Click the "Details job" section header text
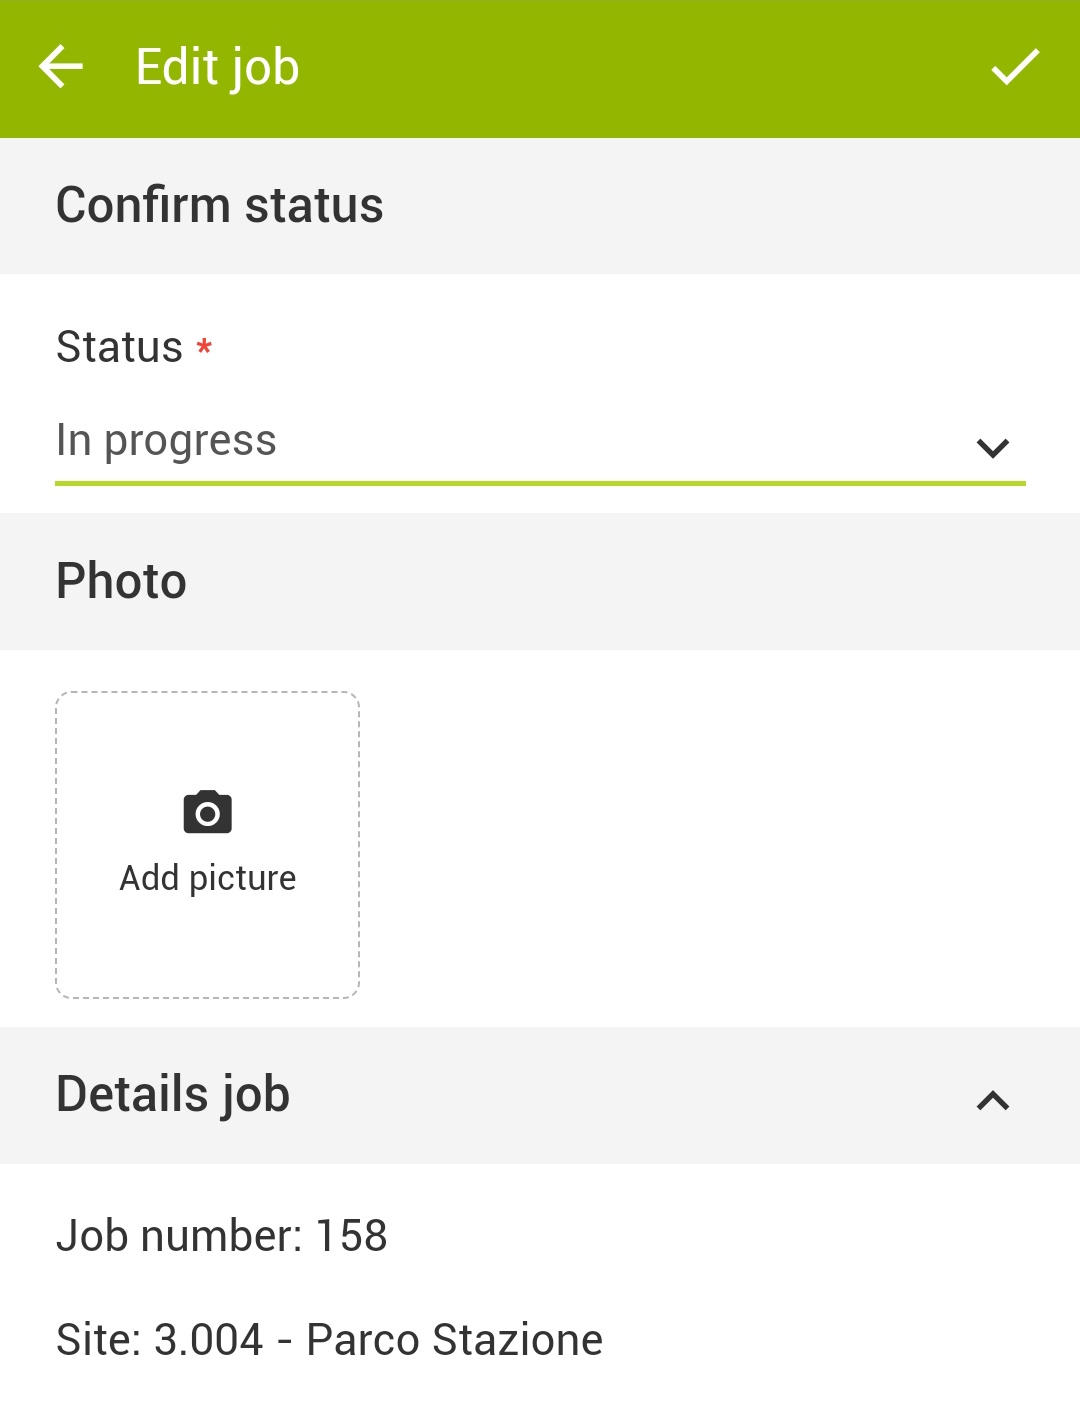The image size is (1080, 1403). point(173,1094)
